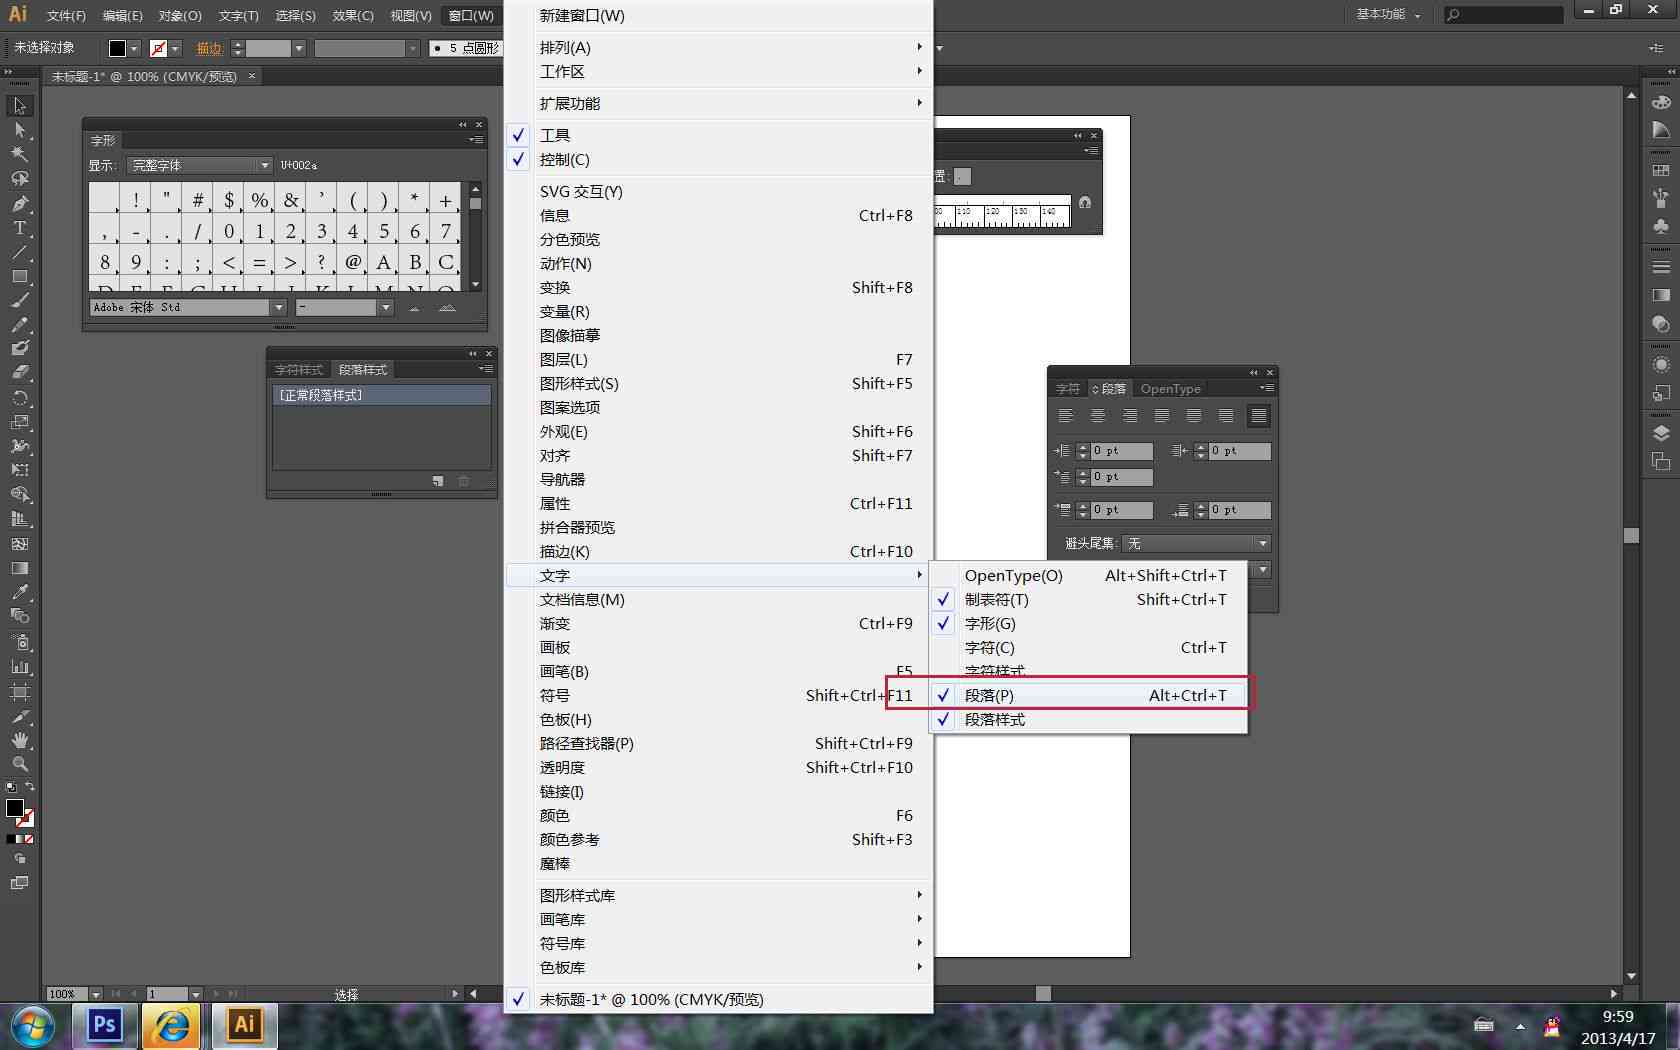Select the Eyedropper tool

[x=19, y=592]
